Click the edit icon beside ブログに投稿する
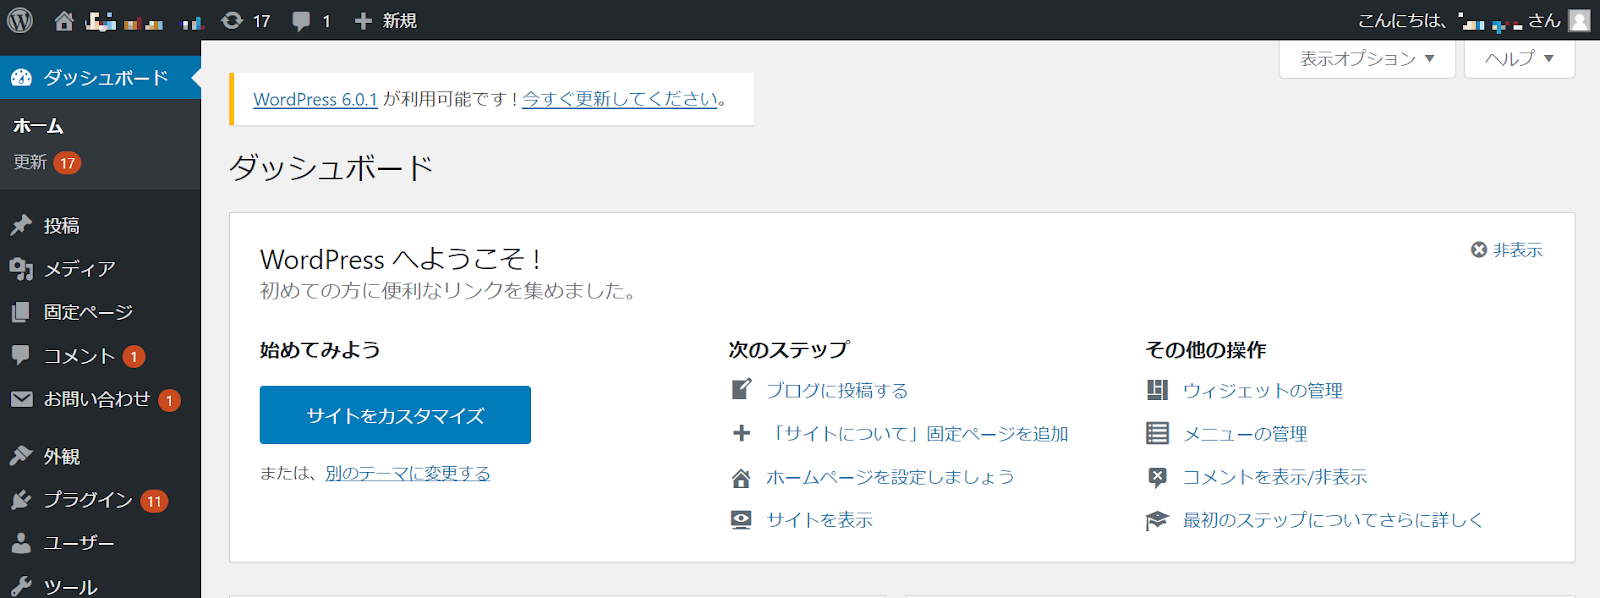Viewport: 1600px width, 598px height. [x=741, y=389]
